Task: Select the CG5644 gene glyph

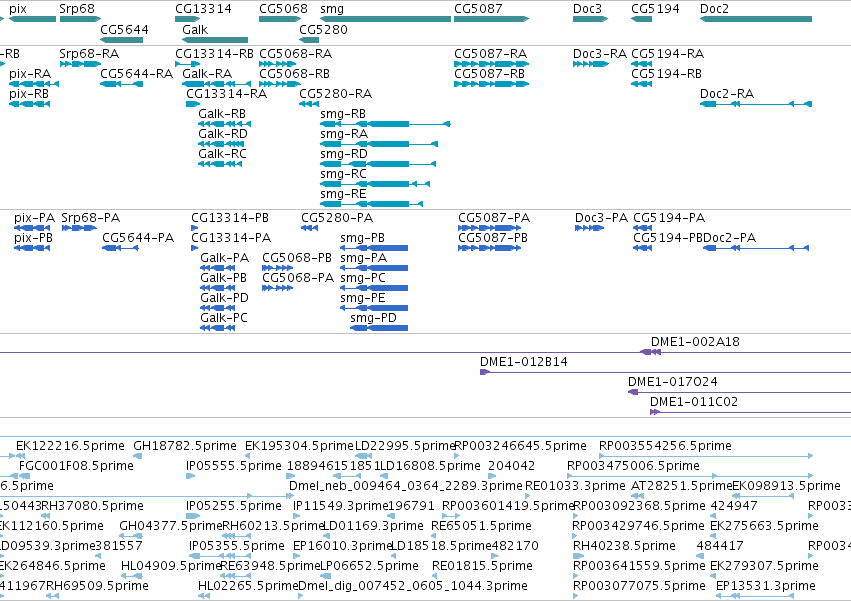Action: (122, 40)
